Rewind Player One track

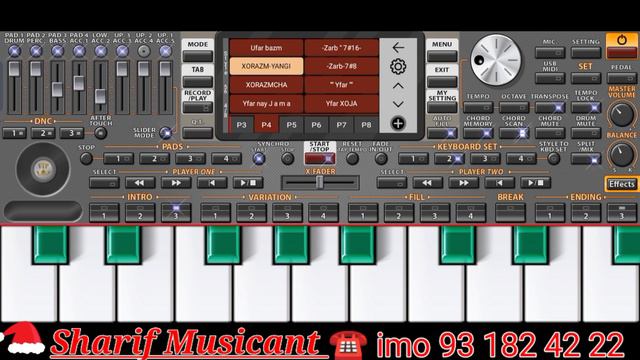140,183
